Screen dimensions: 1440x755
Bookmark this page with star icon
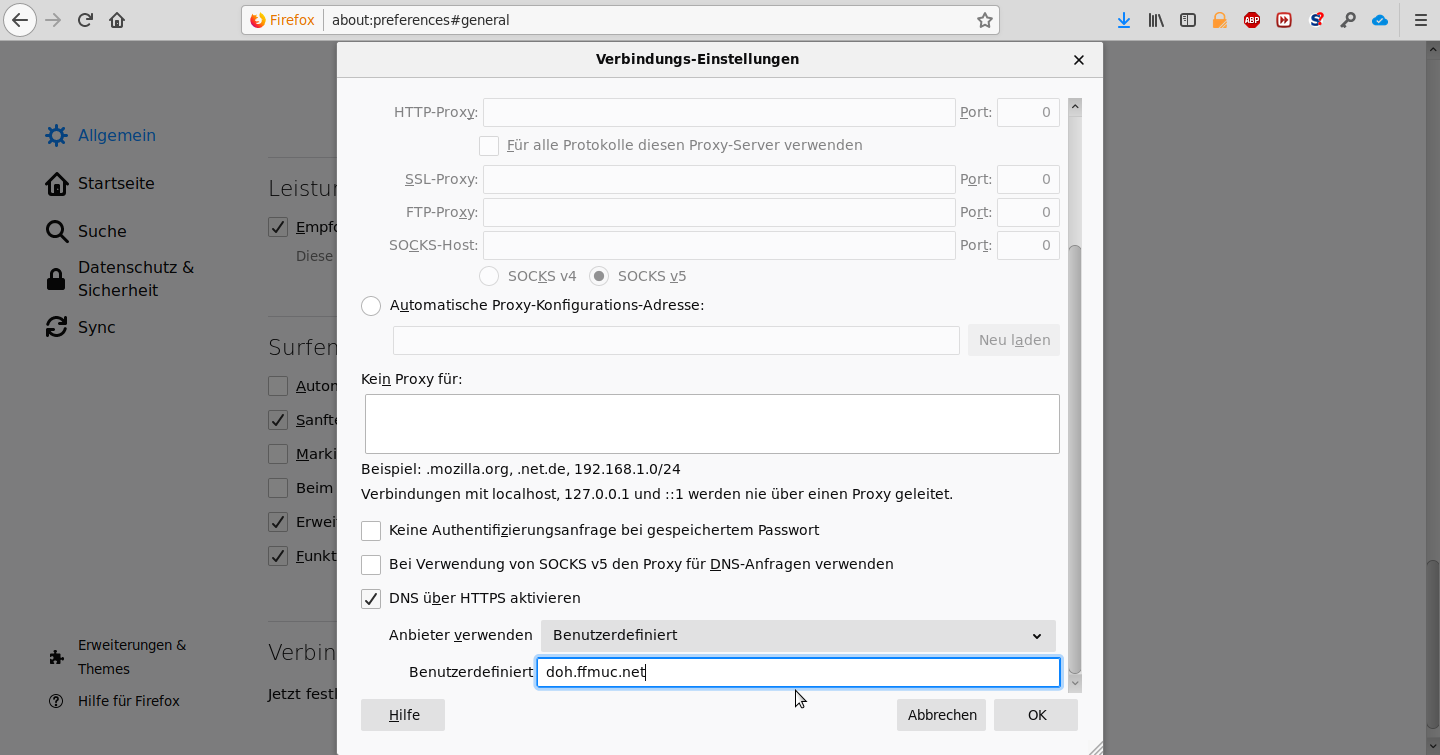tap(984, 20)
